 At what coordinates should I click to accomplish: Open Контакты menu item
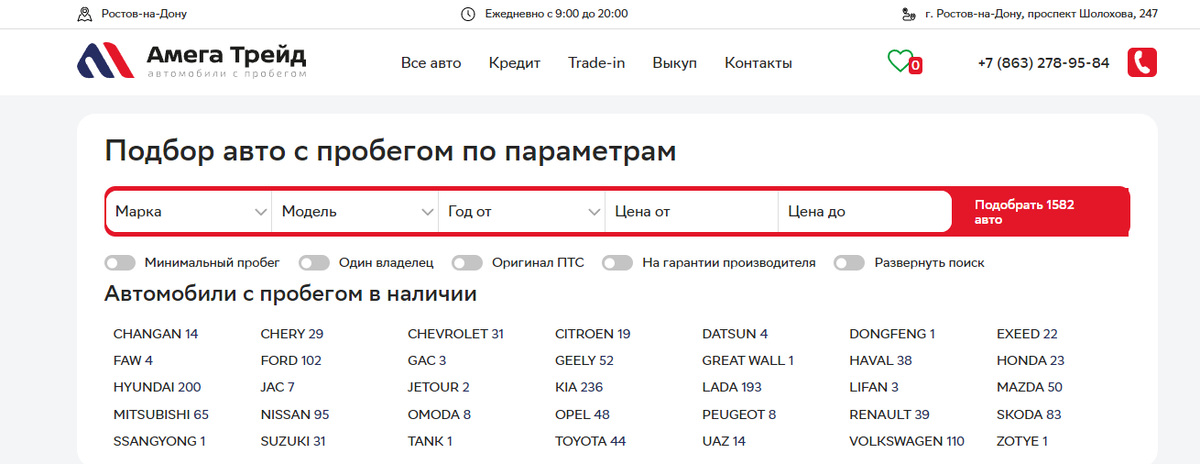pyautogui.click(x=759, y=63)
